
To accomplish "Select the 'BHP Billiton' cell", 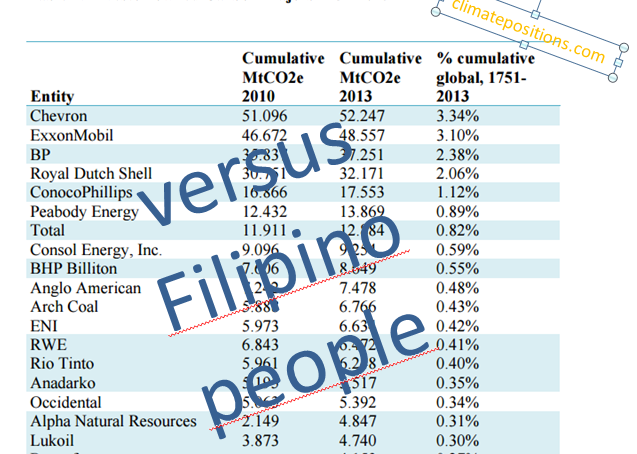I will coord(74,269).
